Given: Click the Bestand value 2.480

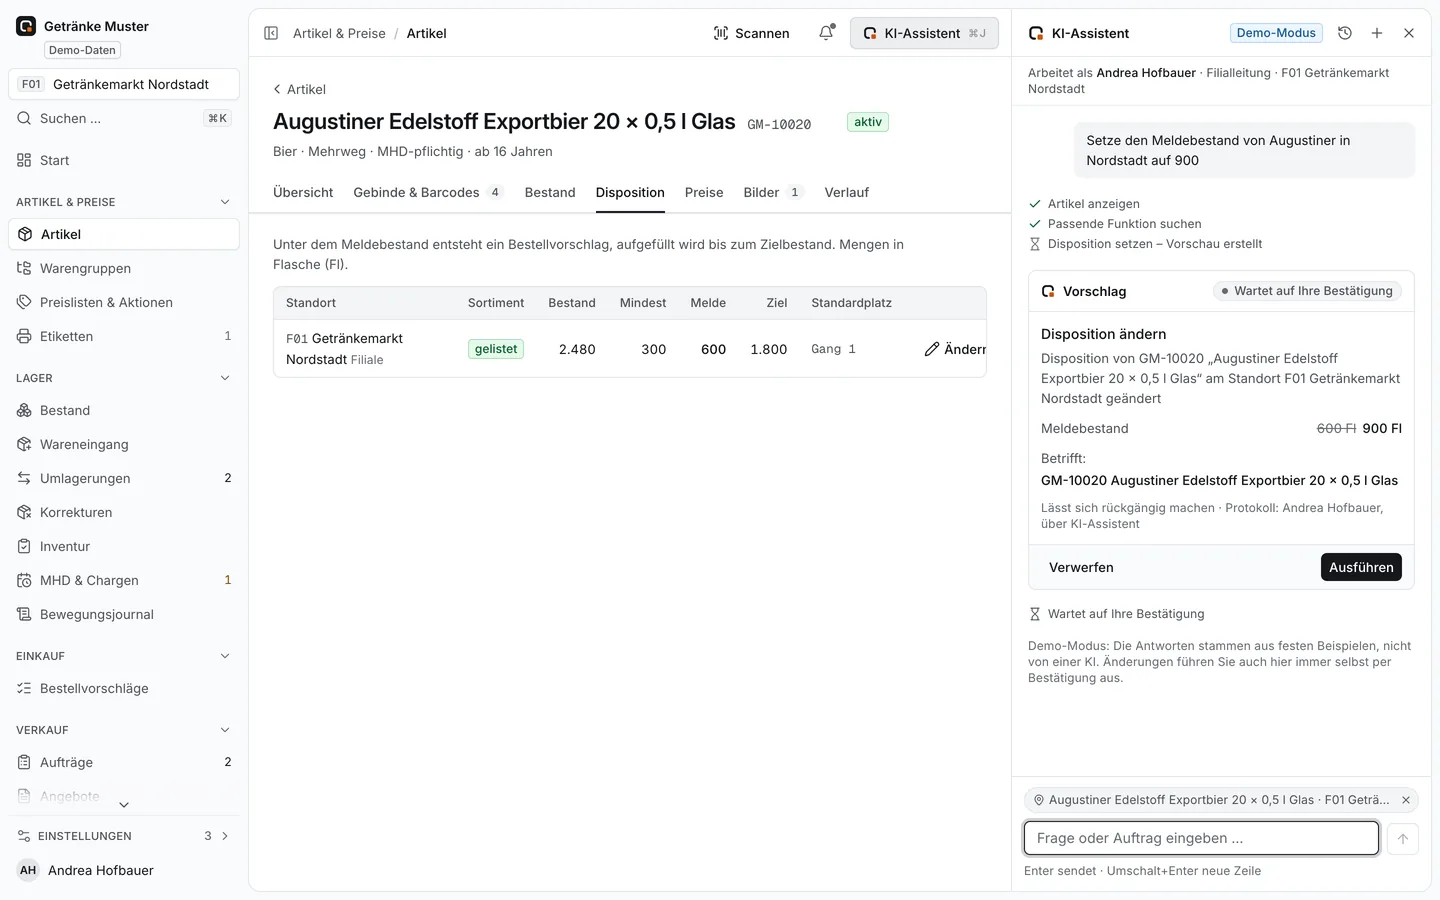Looking at the screenshot, I should [577, 349].
